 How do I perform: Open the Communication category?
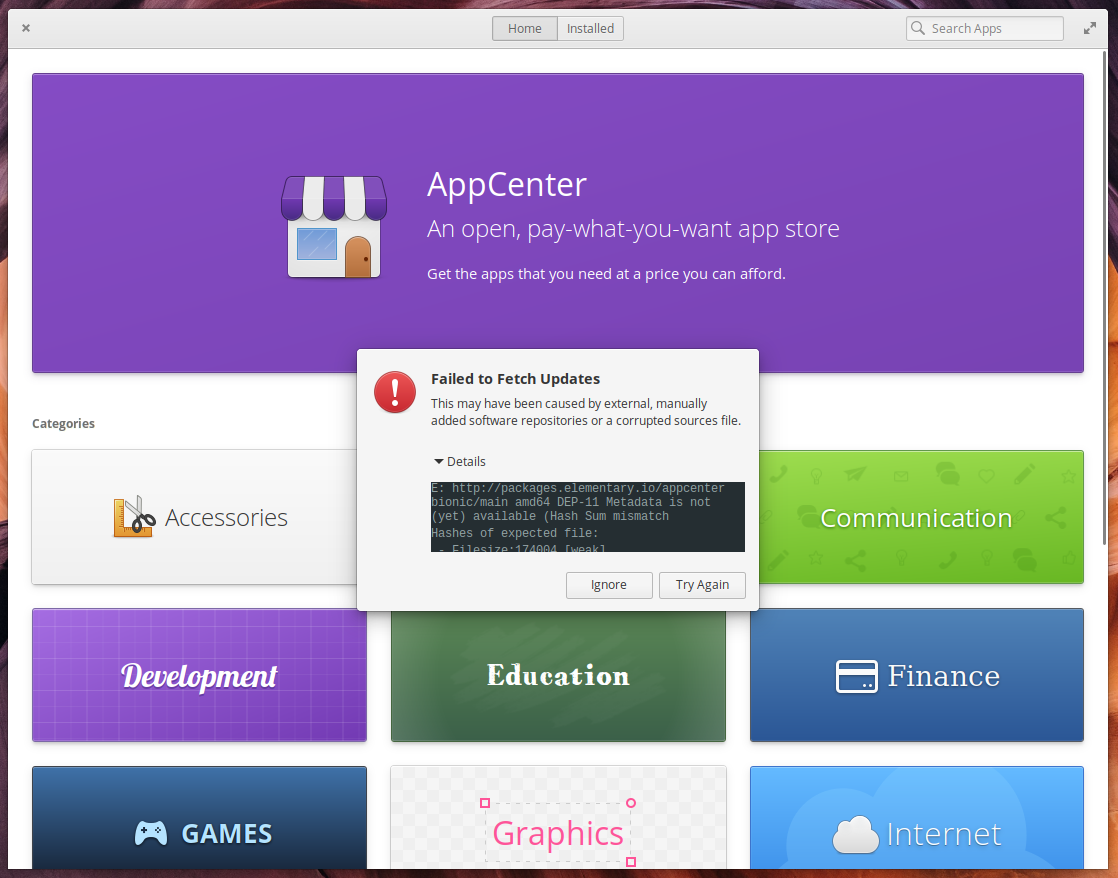click(x=921, y=517)
